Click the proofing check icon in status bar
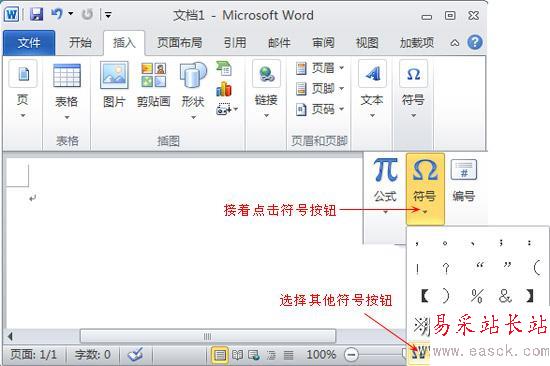 pos(135,355)
